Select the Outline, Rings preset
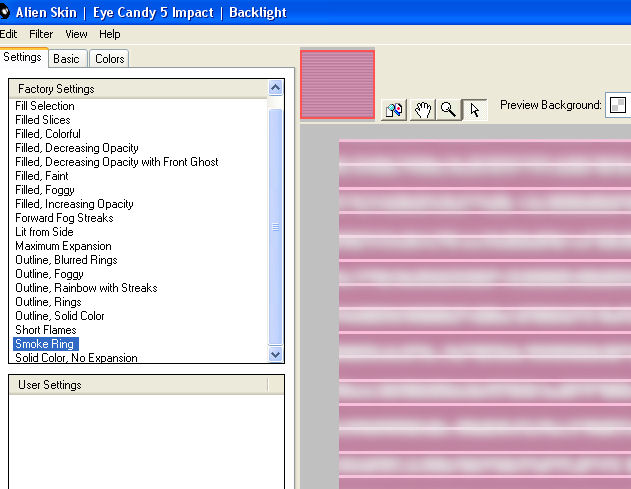The height and width of the screenshot is (489, 631). (48, 302)
